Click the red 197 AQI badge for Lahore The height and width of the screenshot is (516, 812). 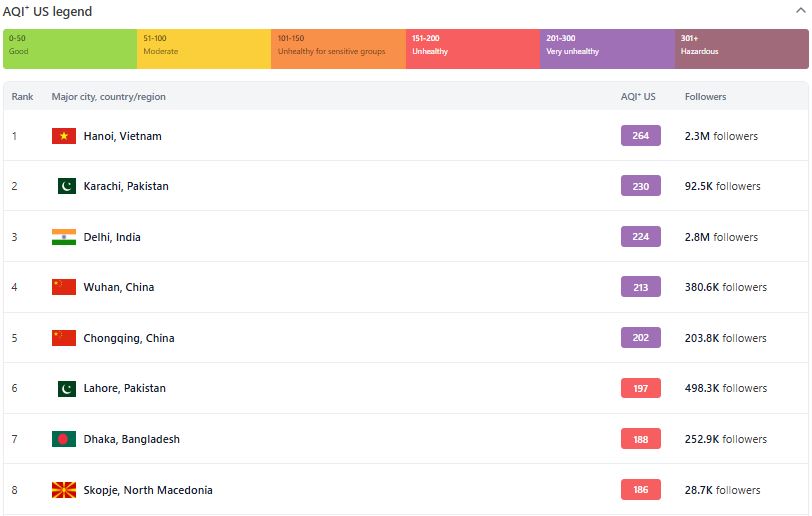[x=640, y=388]
